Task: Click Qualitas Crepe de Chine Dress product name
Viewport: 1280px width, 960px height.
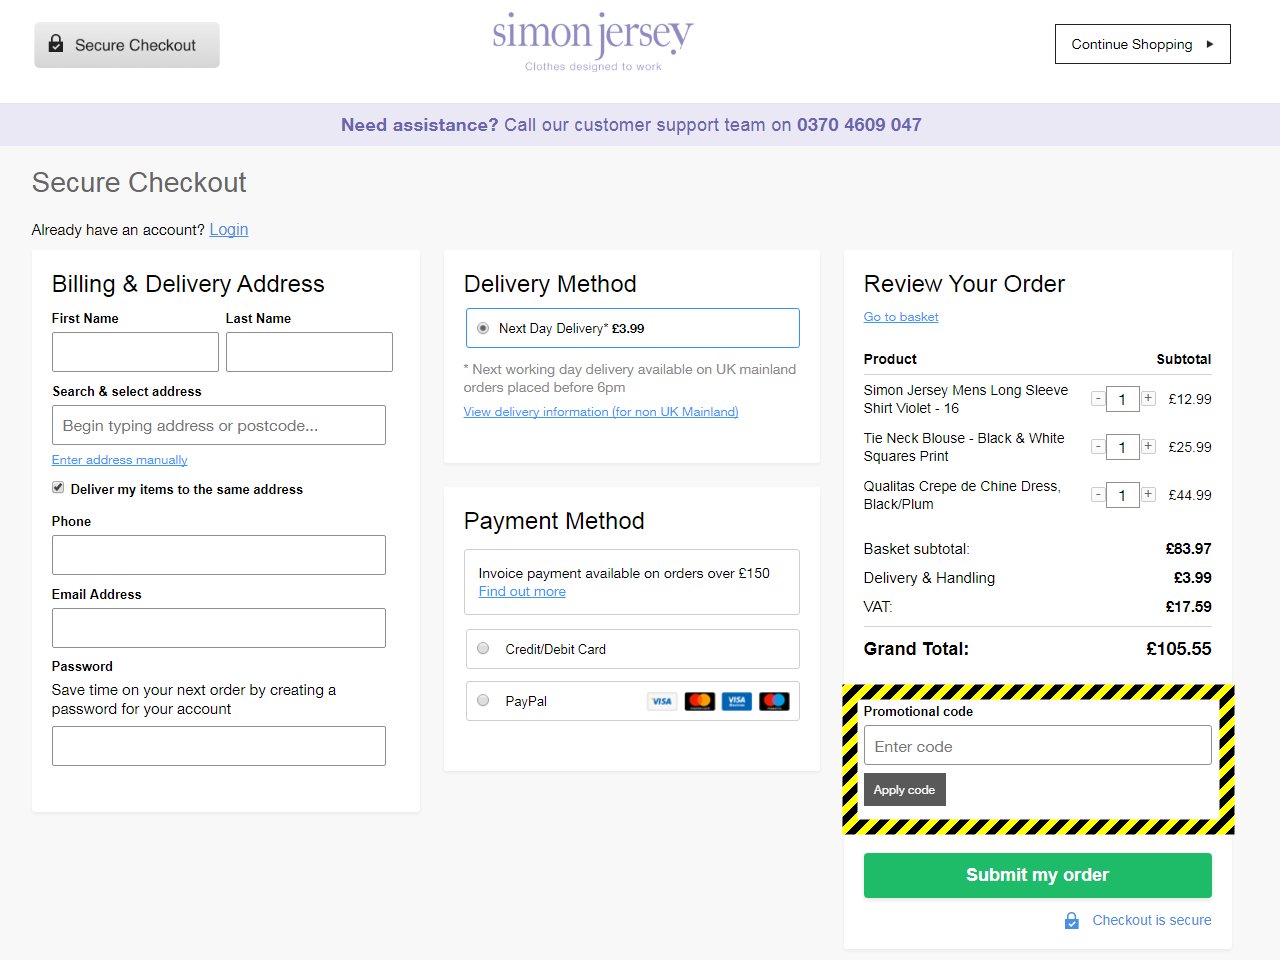Action: (962, 495)
